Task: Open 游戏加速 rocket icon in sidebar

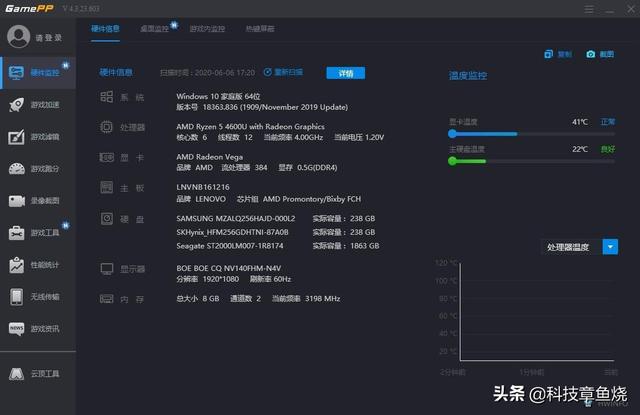Action: [16, 105]
